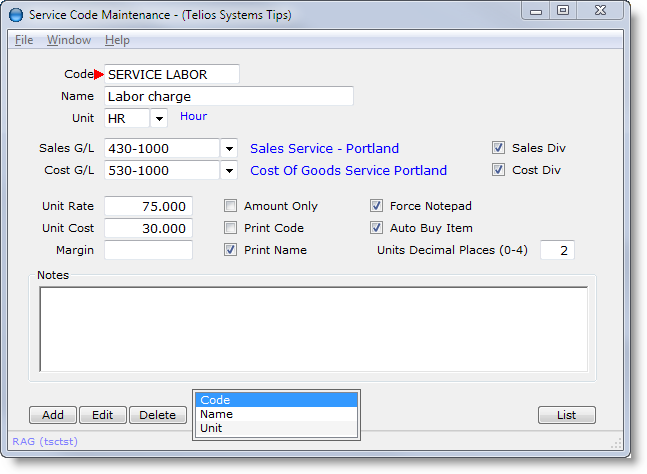Open the Help menu
Screen dimensions: 647x474
tap(117, 40)
